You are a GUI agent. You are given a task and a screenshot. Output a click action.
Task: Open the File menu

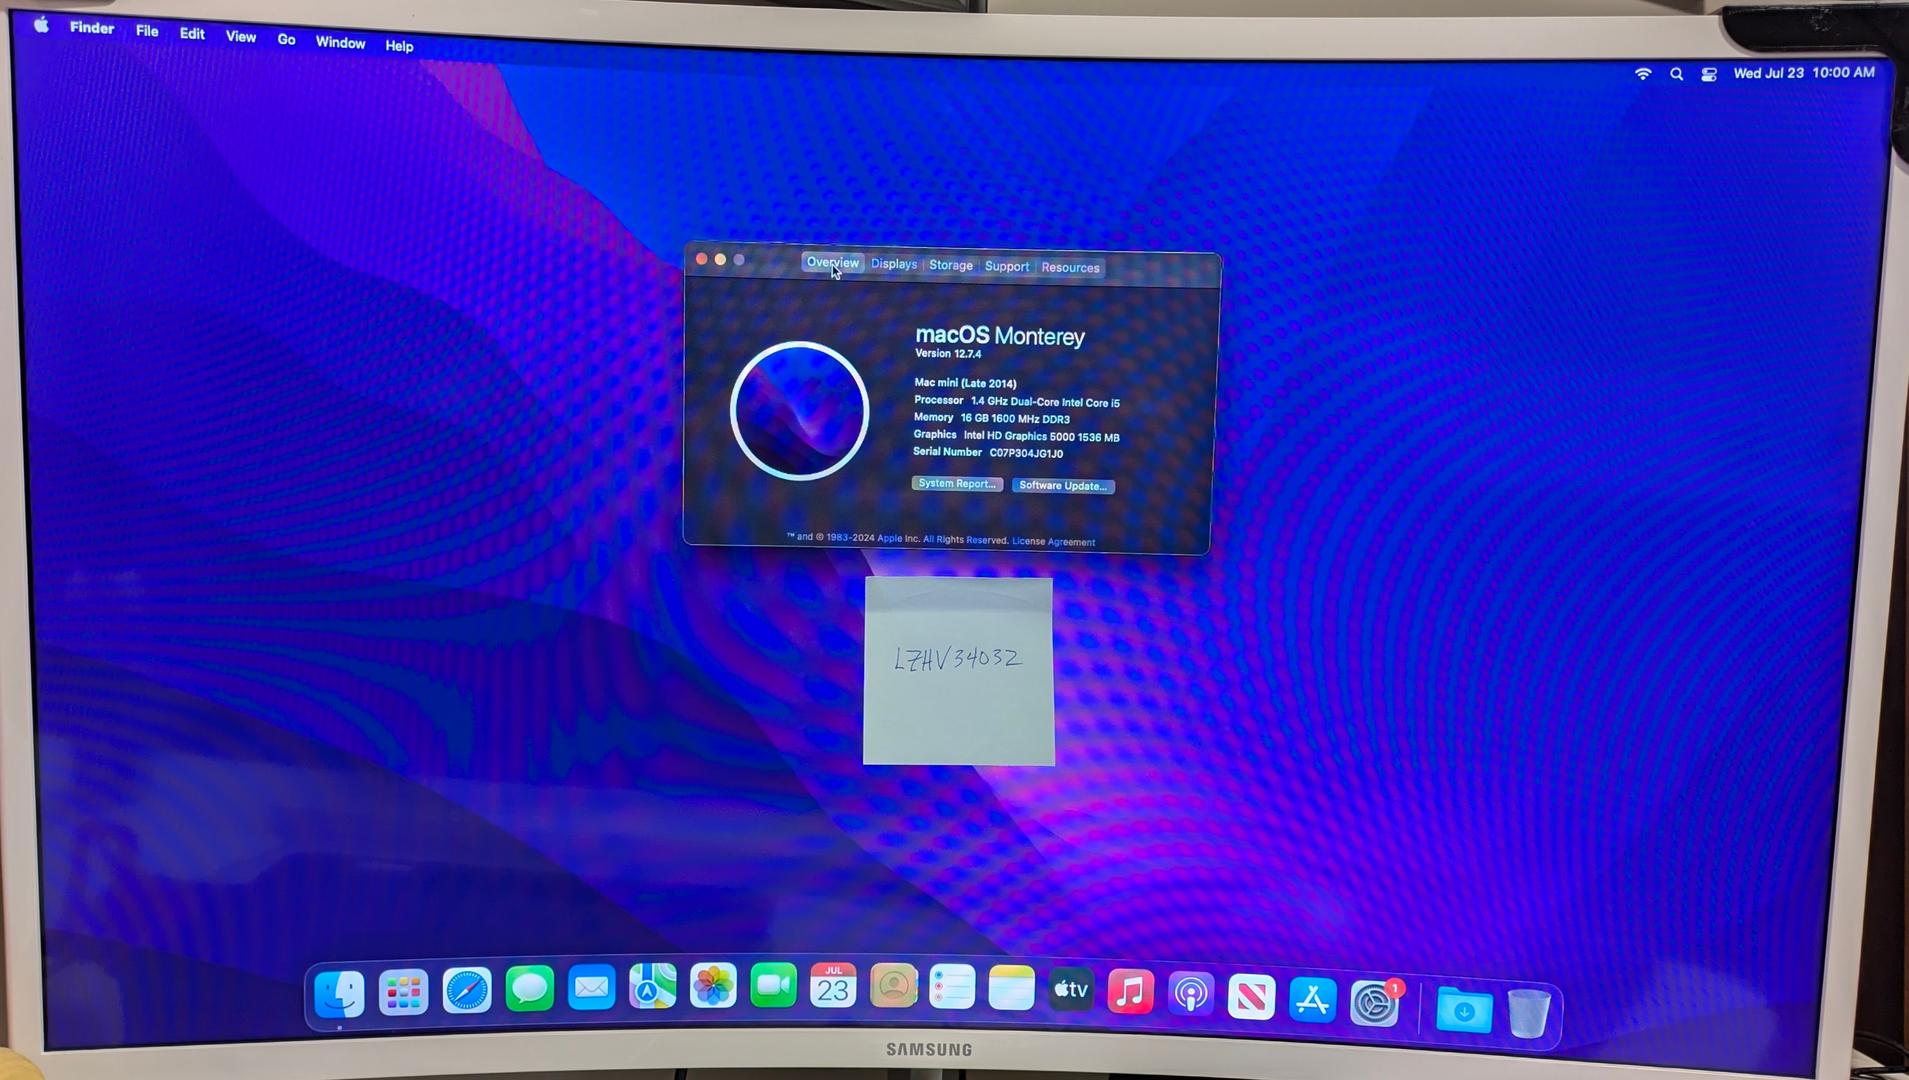tap(147, 31)
